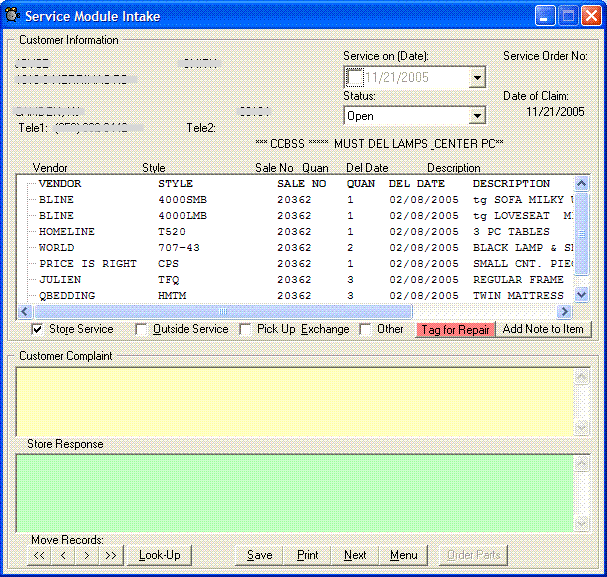The image size is (607, 577).
Task: Click the Customer Complaint scroll up arrow
Action: (581, 377)
